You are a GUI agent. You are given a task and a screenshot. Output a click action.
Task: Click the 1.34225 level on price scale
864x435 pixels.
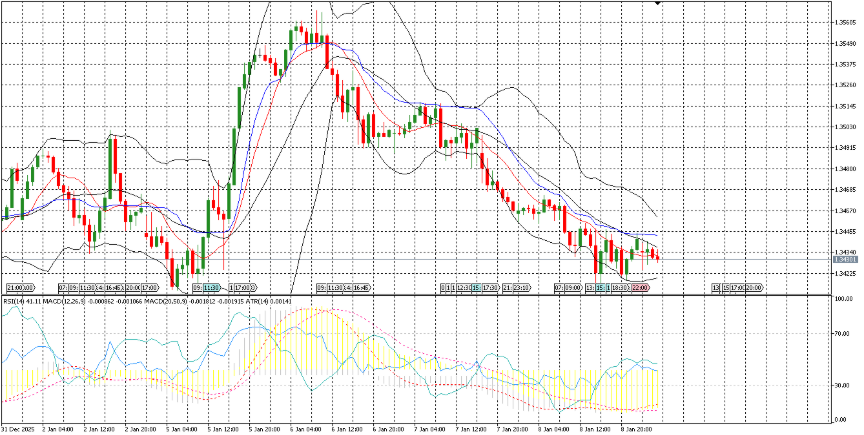(845, 273)
